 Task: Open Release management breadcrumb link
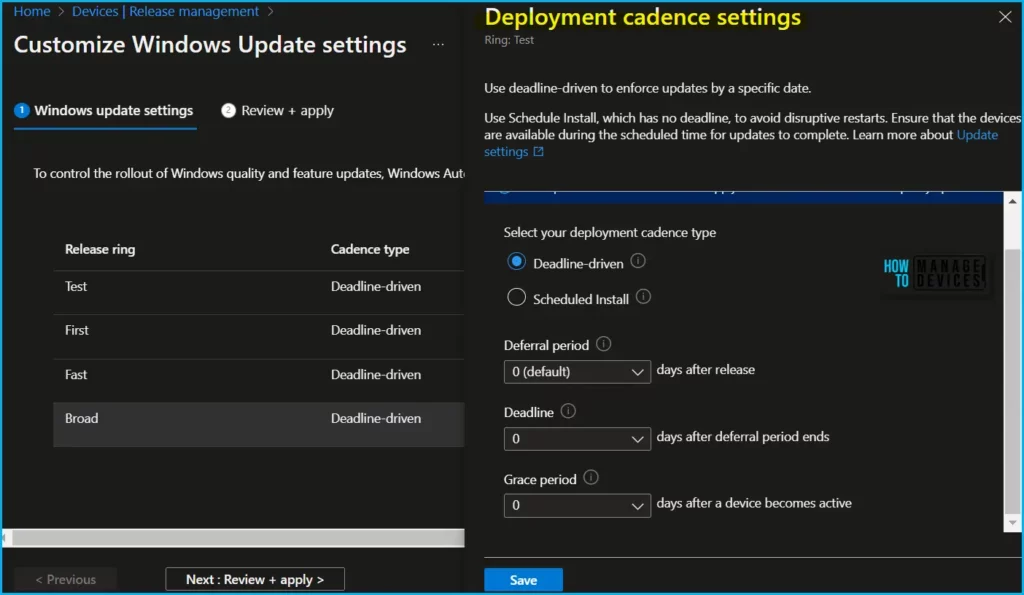194,11
